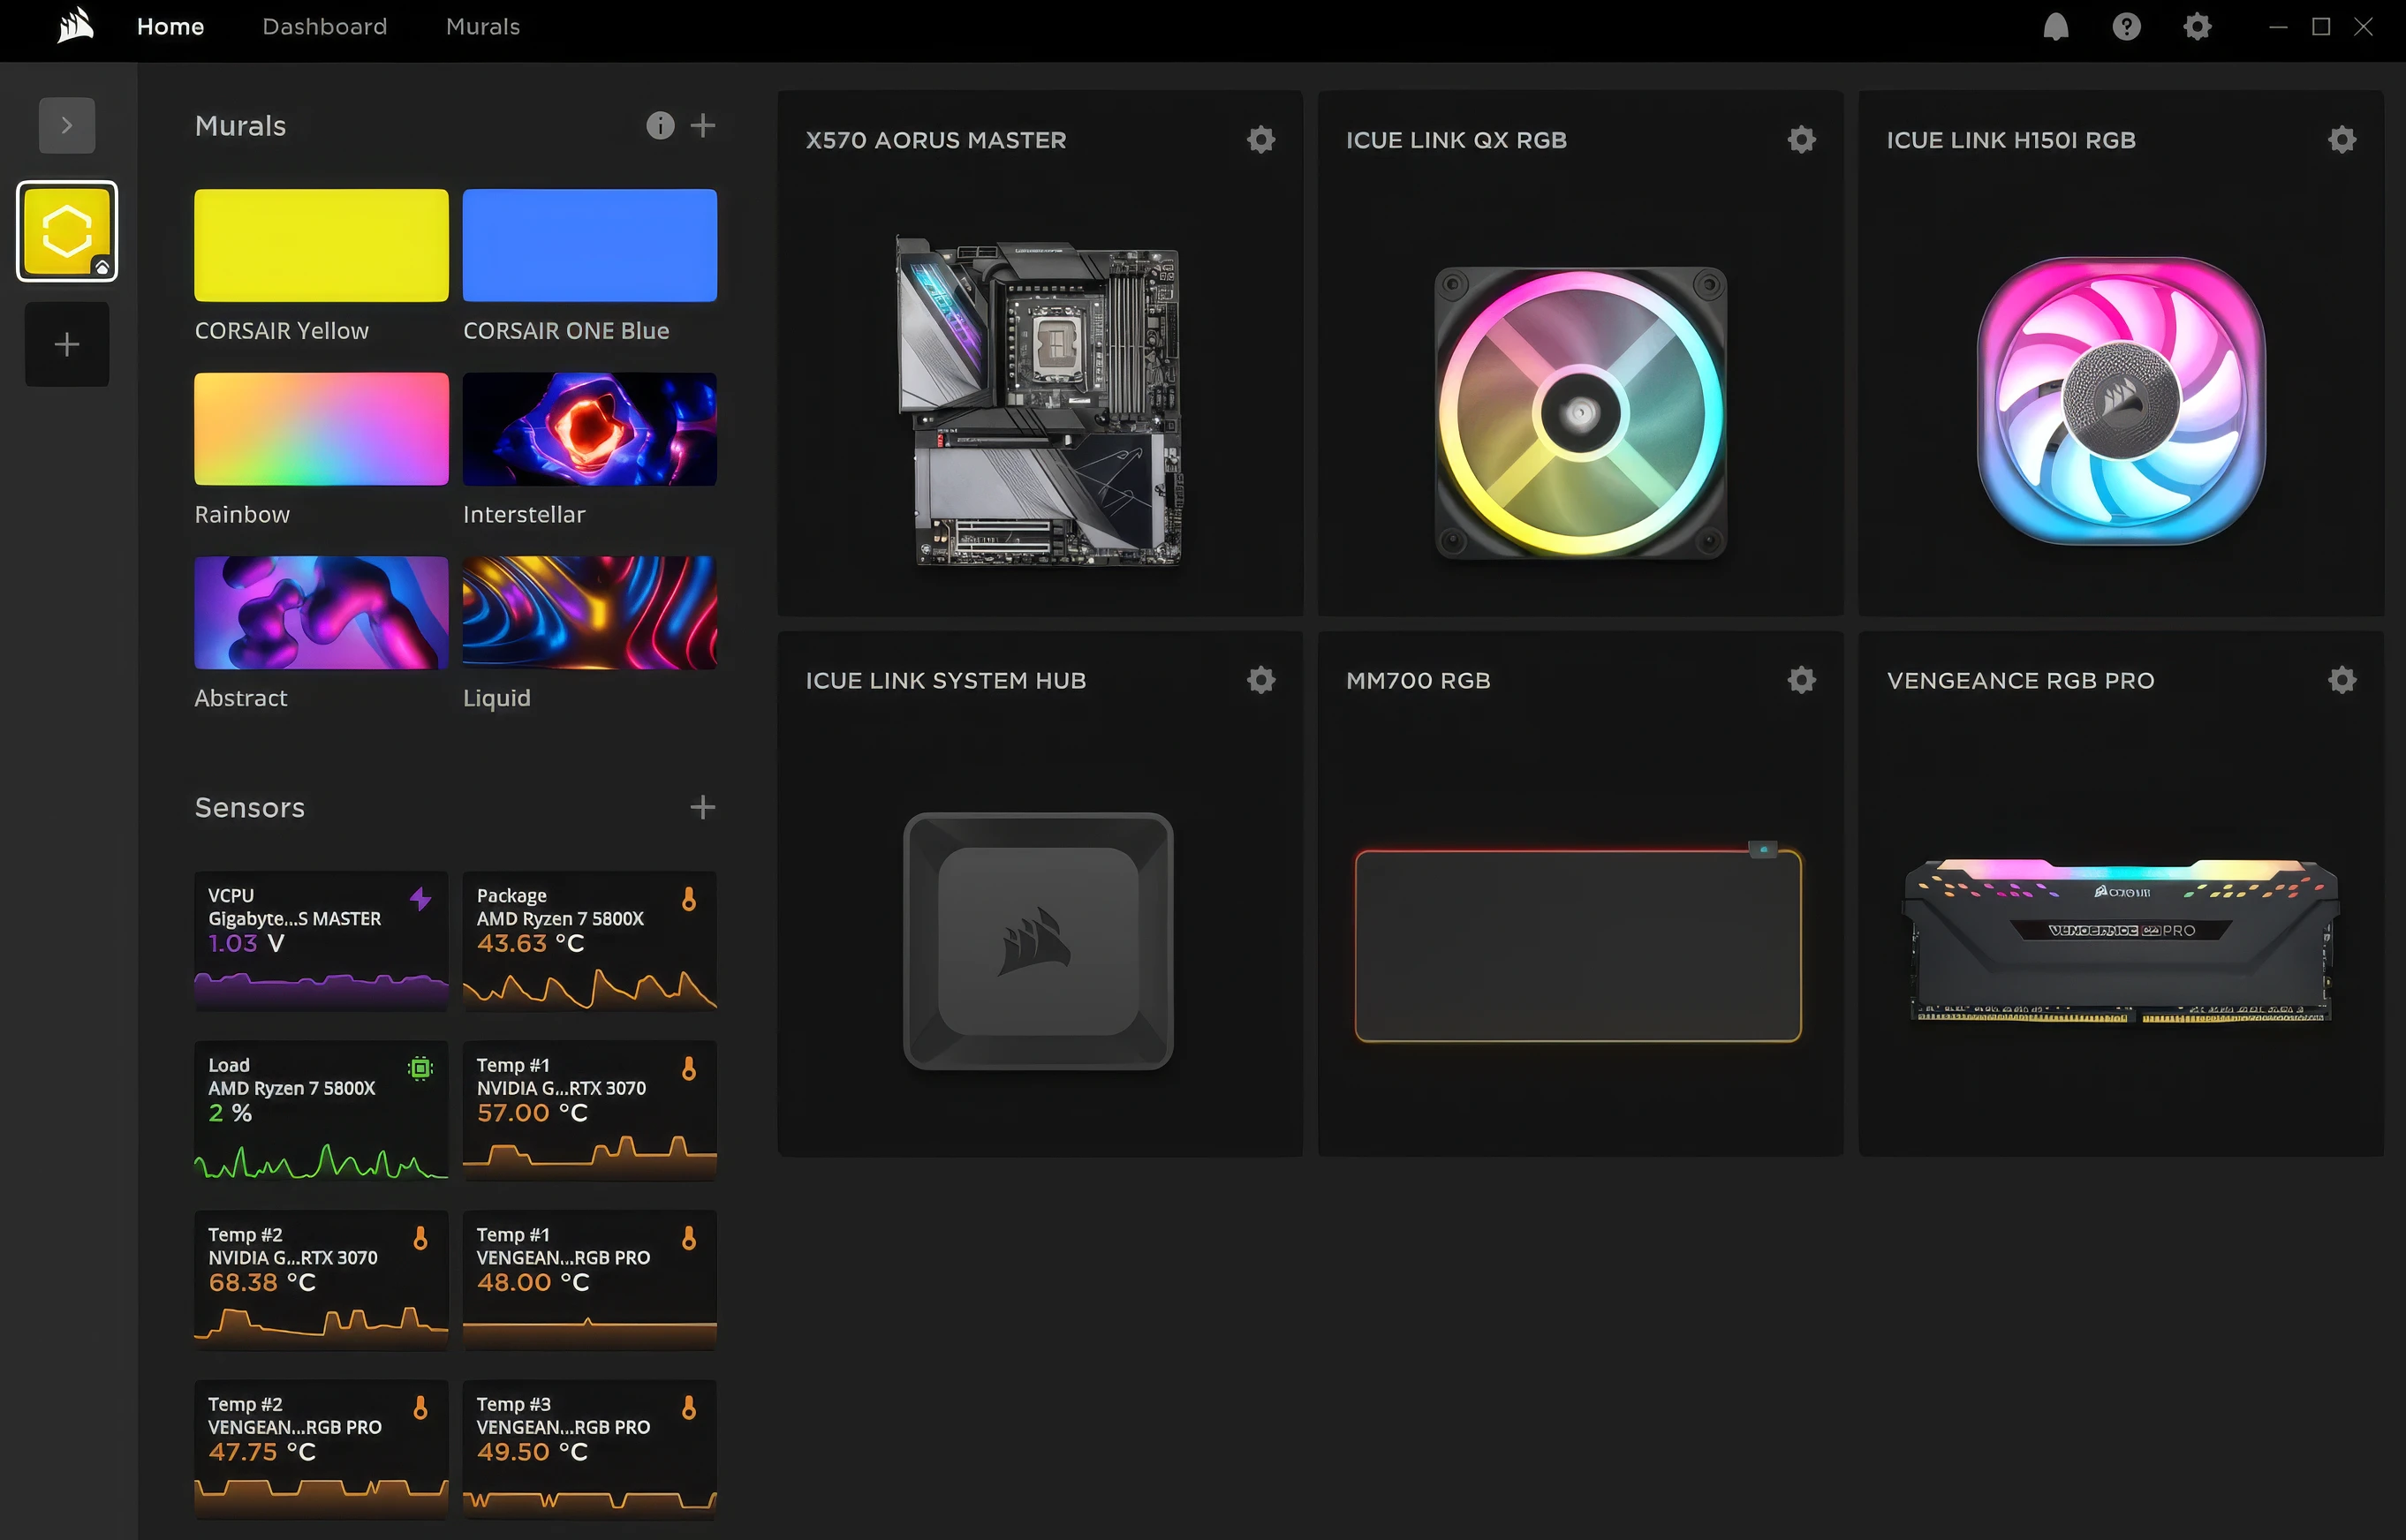Add a new mural with plus icon
This screenshot has width=2406, height=1540.
point(703,125)
